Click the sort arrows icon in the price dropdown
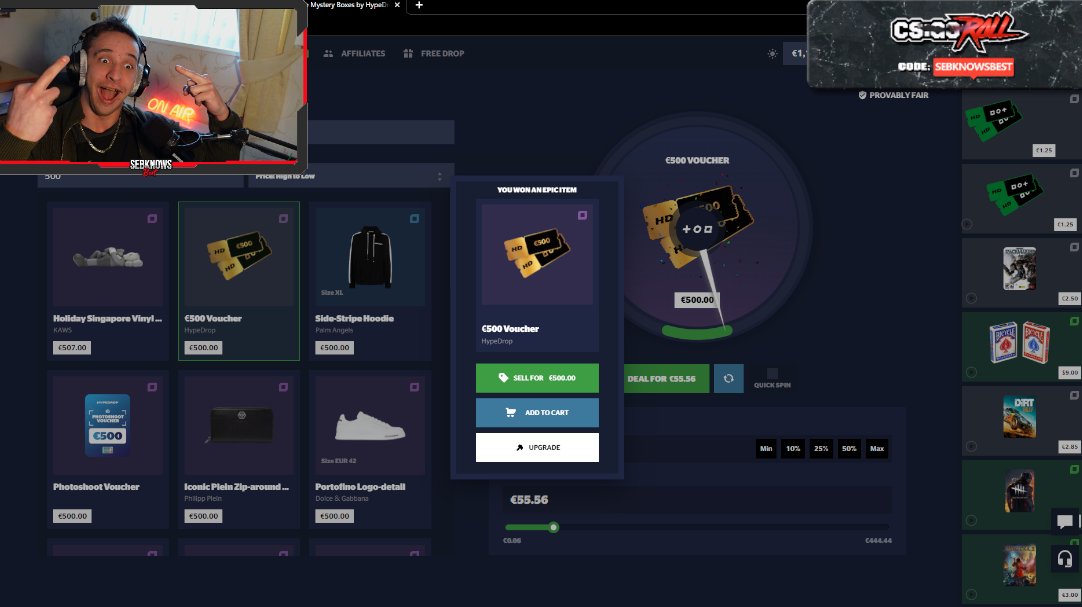The width and height of the screenshot is (1082, 607). tap(440, 177)
